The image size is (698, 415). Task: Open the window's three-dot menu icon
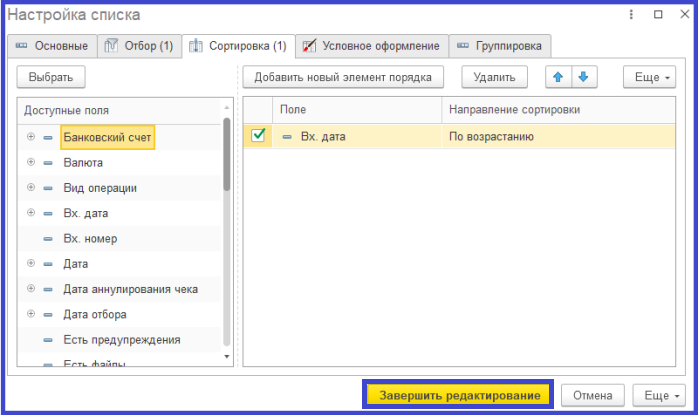631,15
